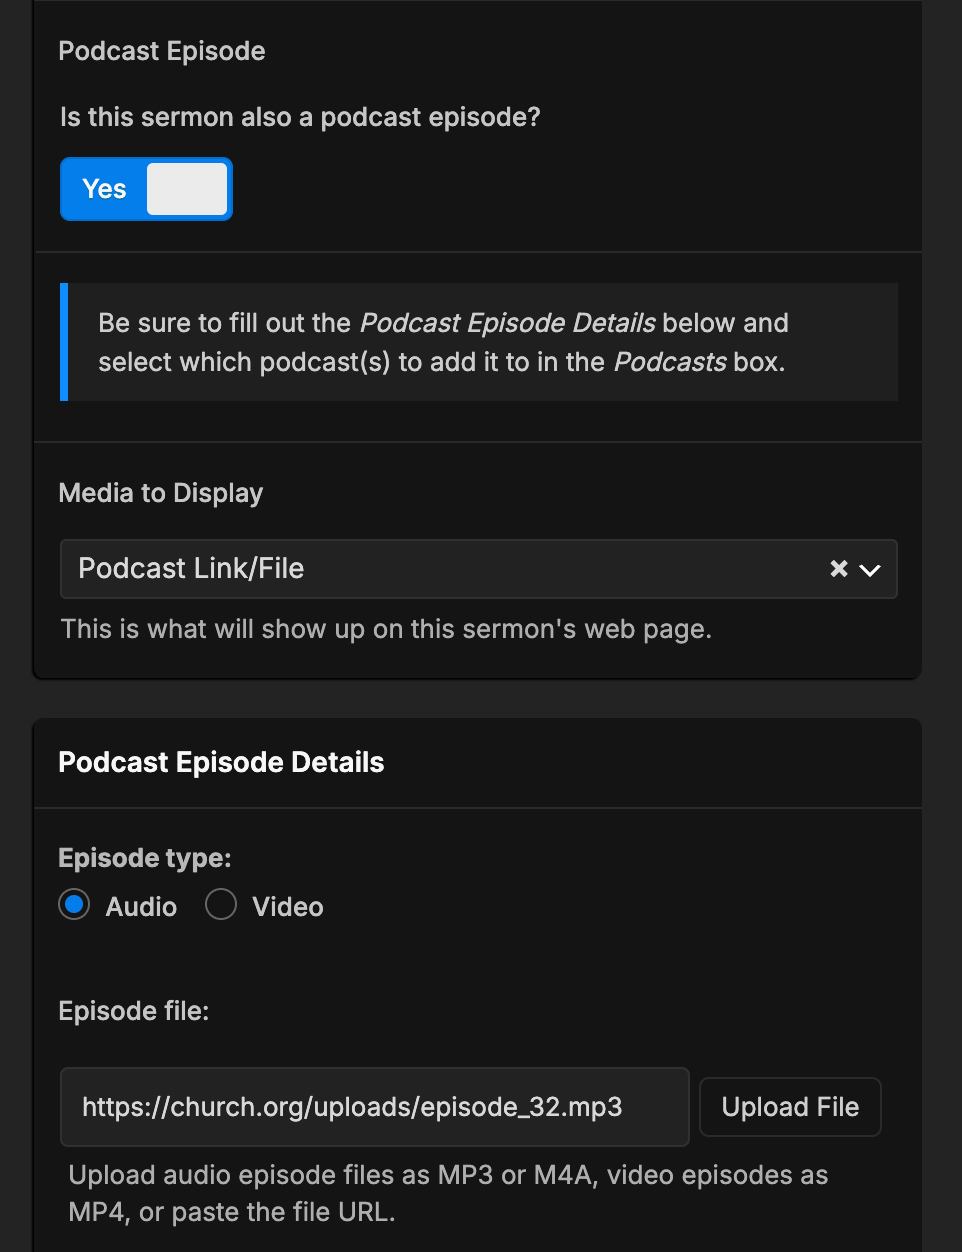Screen dimensions: 962x1252
Task: Click the Audio label text
Action: tap(141, 907)
